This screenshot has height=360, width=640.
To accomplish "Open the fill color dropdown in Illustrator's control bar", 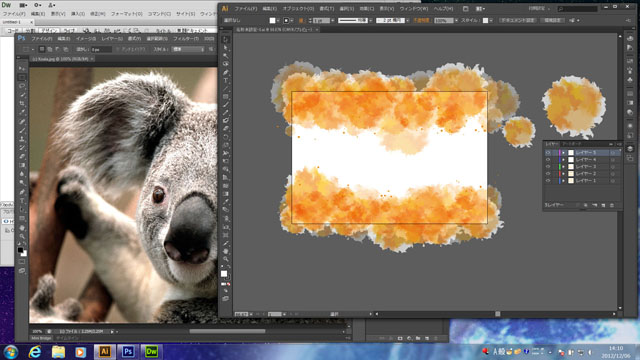I will point(278,20).
